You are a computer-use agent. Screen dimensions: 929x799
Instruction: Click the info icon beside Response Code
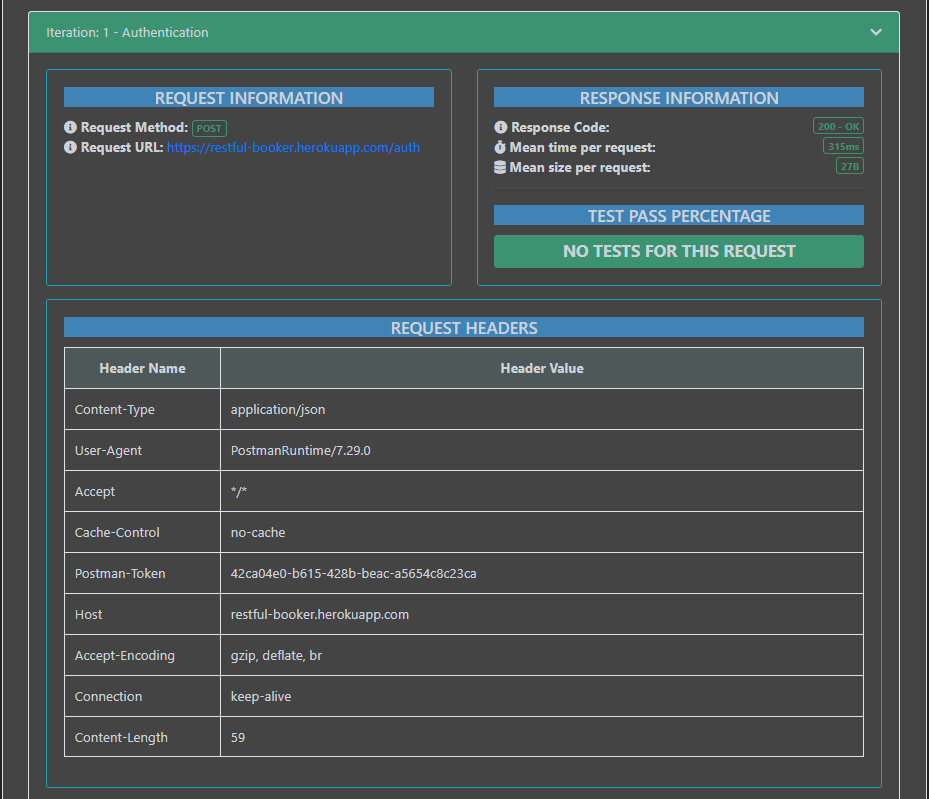[501, 127]
